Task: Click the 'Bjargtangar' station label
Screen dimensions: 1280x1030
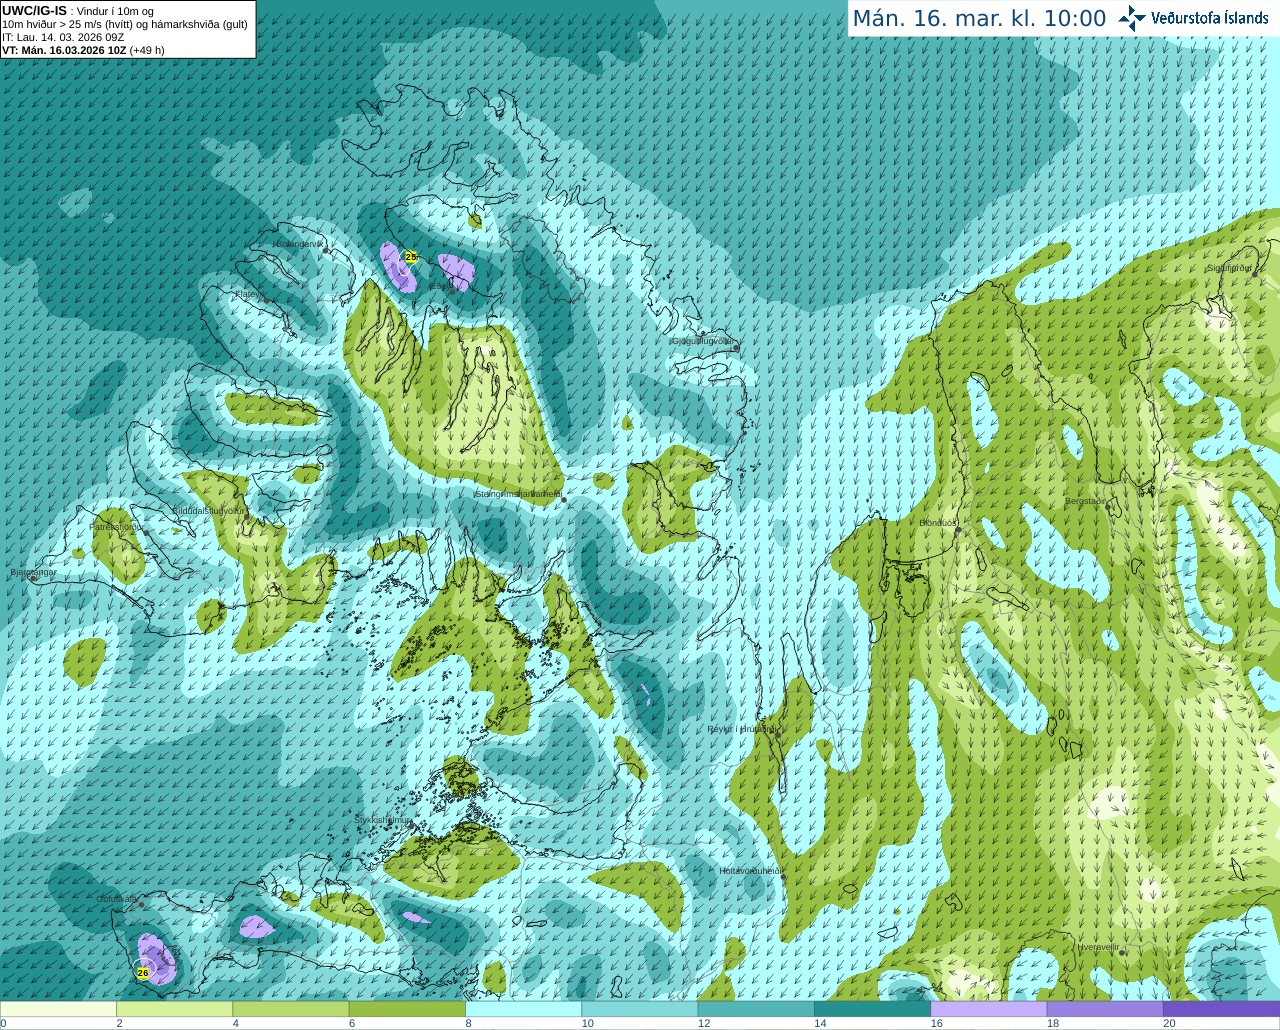Action: coord(33,572)
